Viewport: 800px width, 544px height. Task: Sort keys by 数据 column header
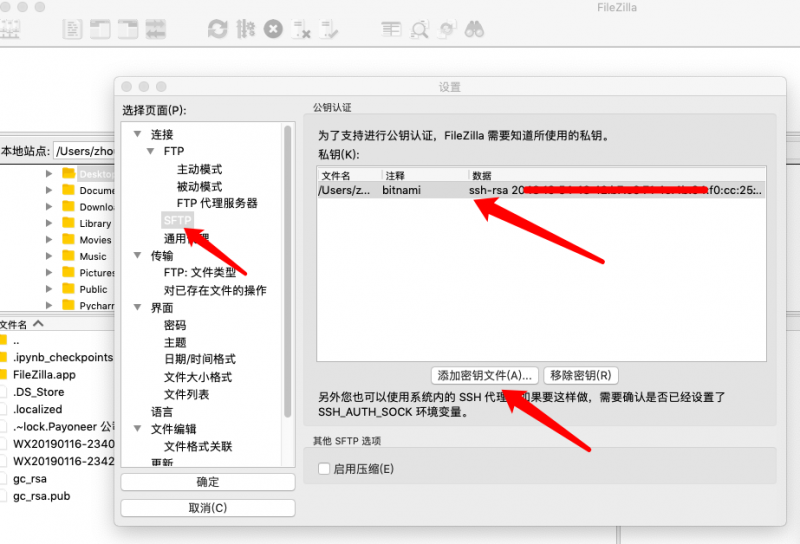[x=617, y=176]
